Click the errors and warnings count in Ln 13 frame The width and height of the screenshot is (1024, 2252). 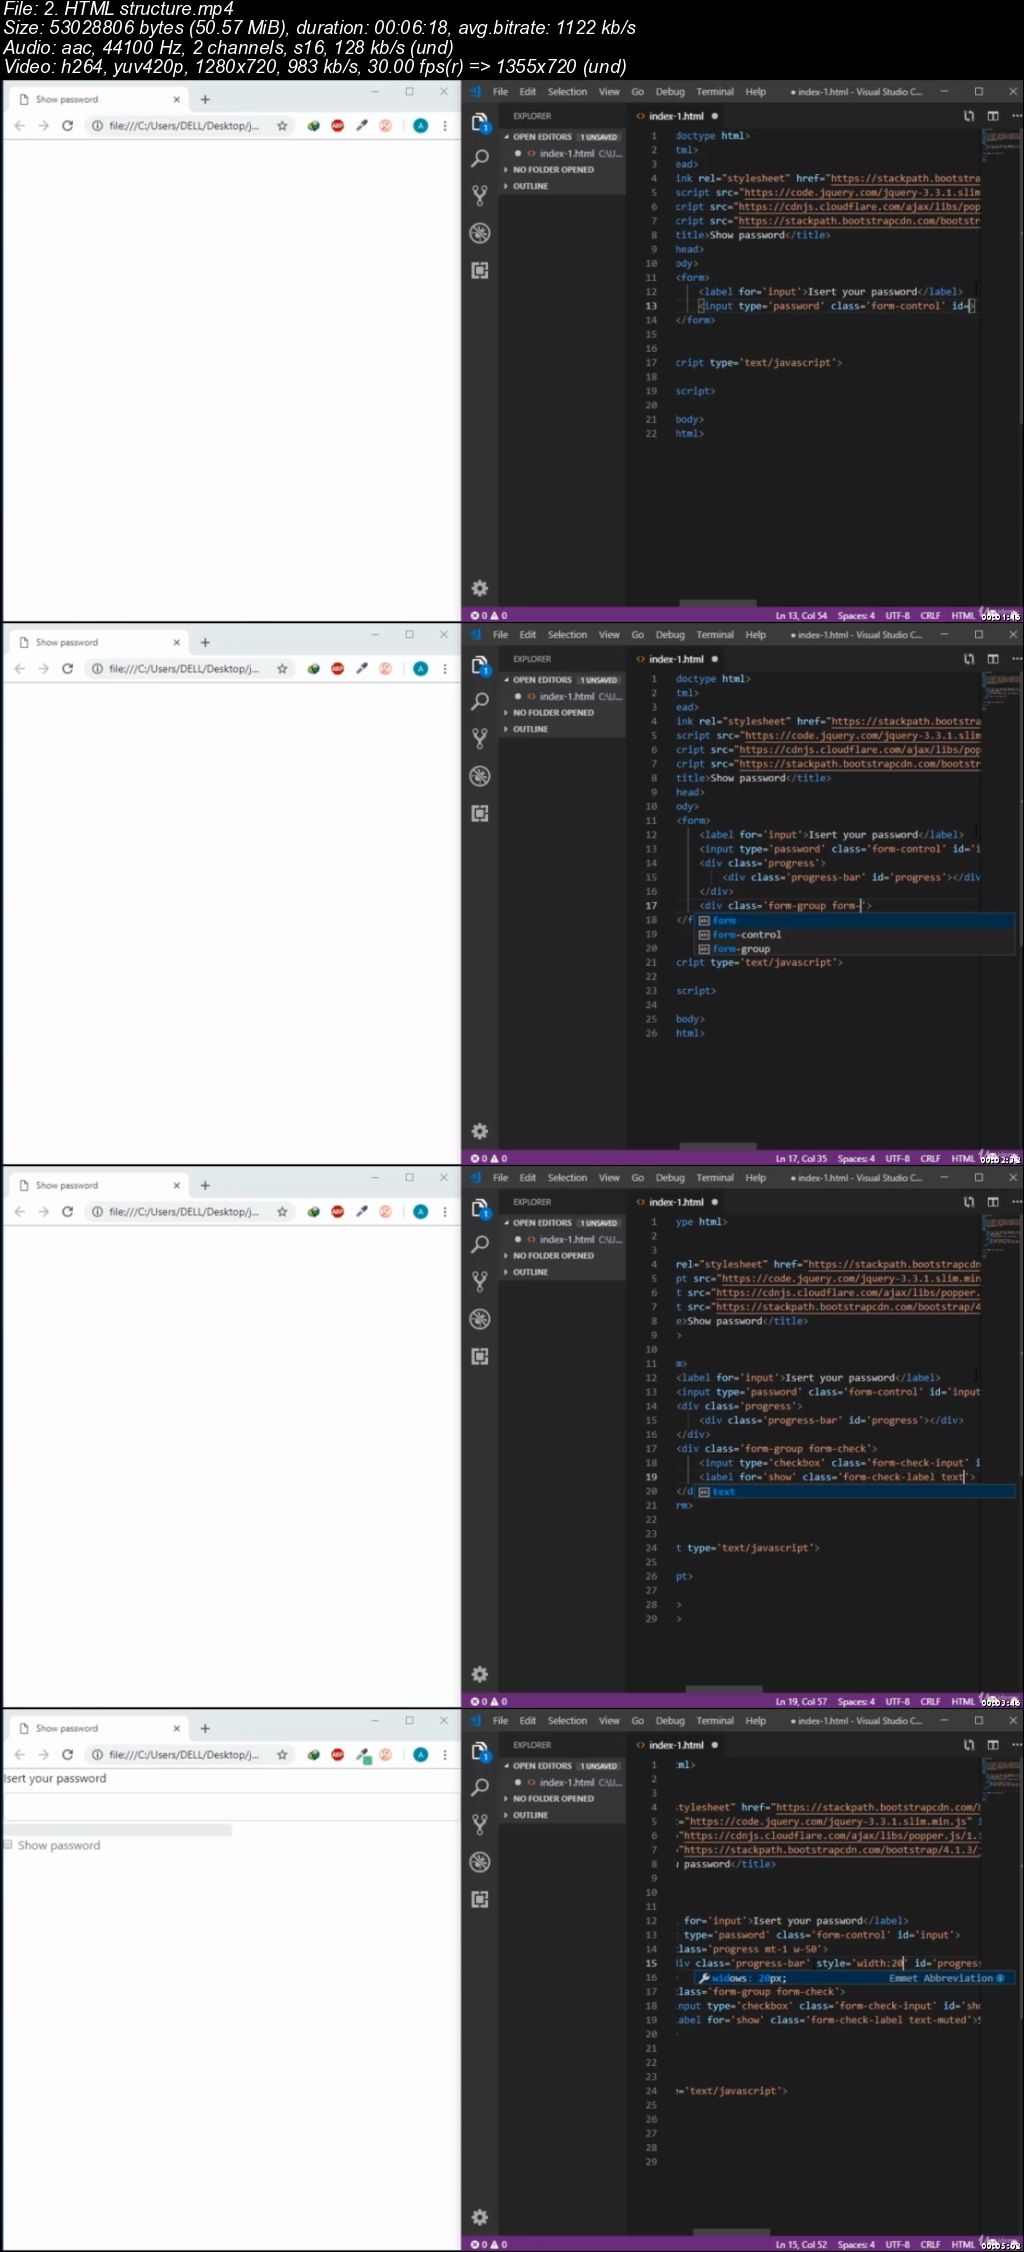(489, 615)
